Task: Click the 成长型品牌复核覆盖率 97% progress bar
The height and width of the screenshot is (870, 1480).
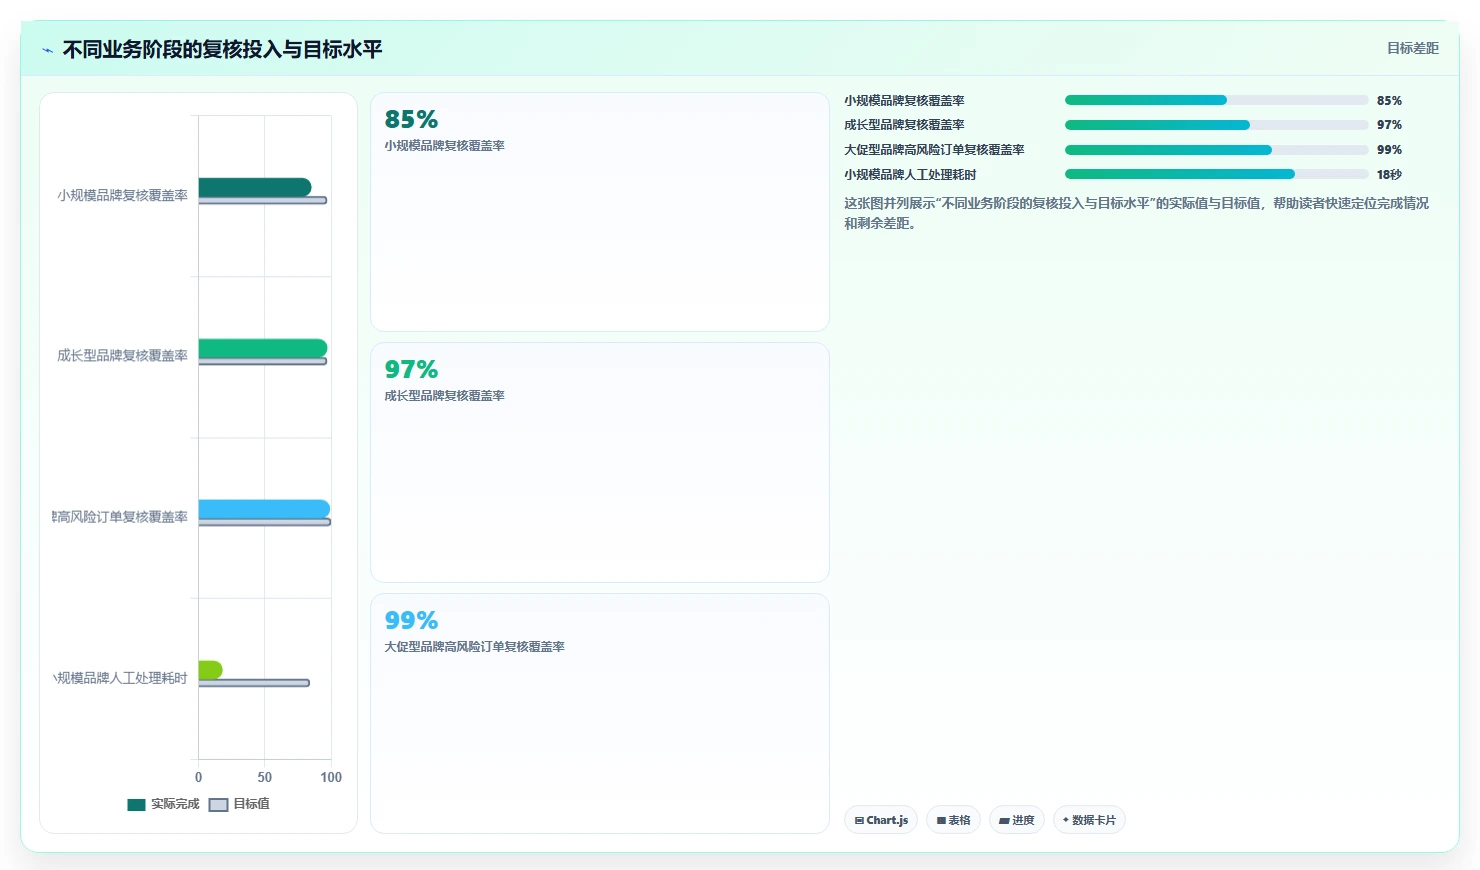Action: 1216,125
